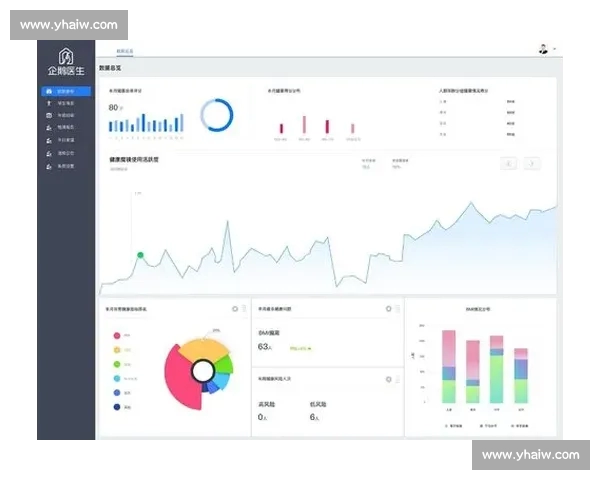Viewport: 600px width, 480px height.
Task: Expand the dropdown arrow beside user avatar
Action: [x=554, y=48]
